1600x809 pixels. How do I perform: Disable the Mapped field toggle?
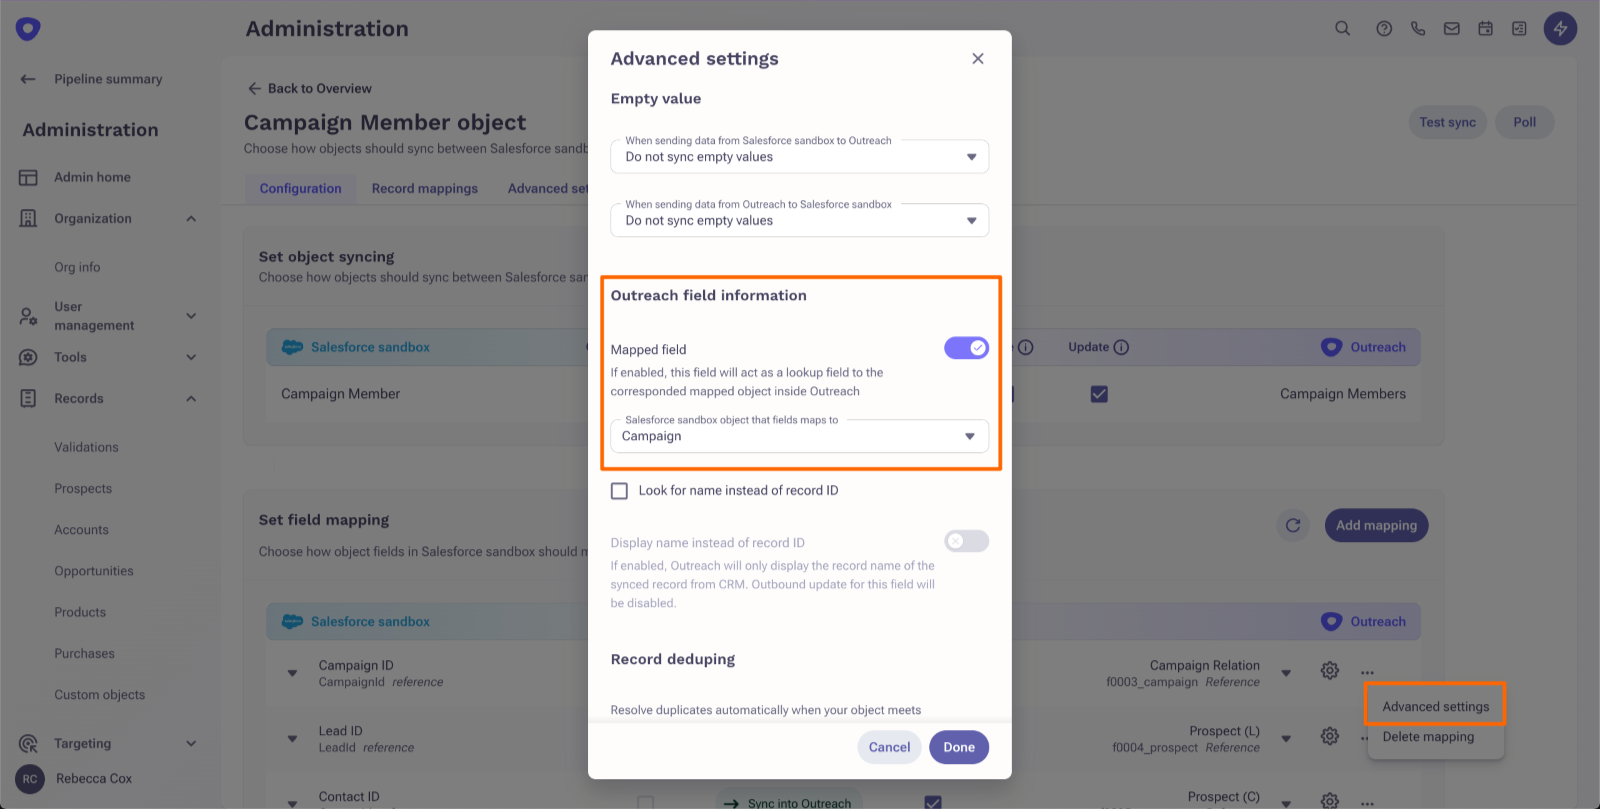click(x=966, y=348)
